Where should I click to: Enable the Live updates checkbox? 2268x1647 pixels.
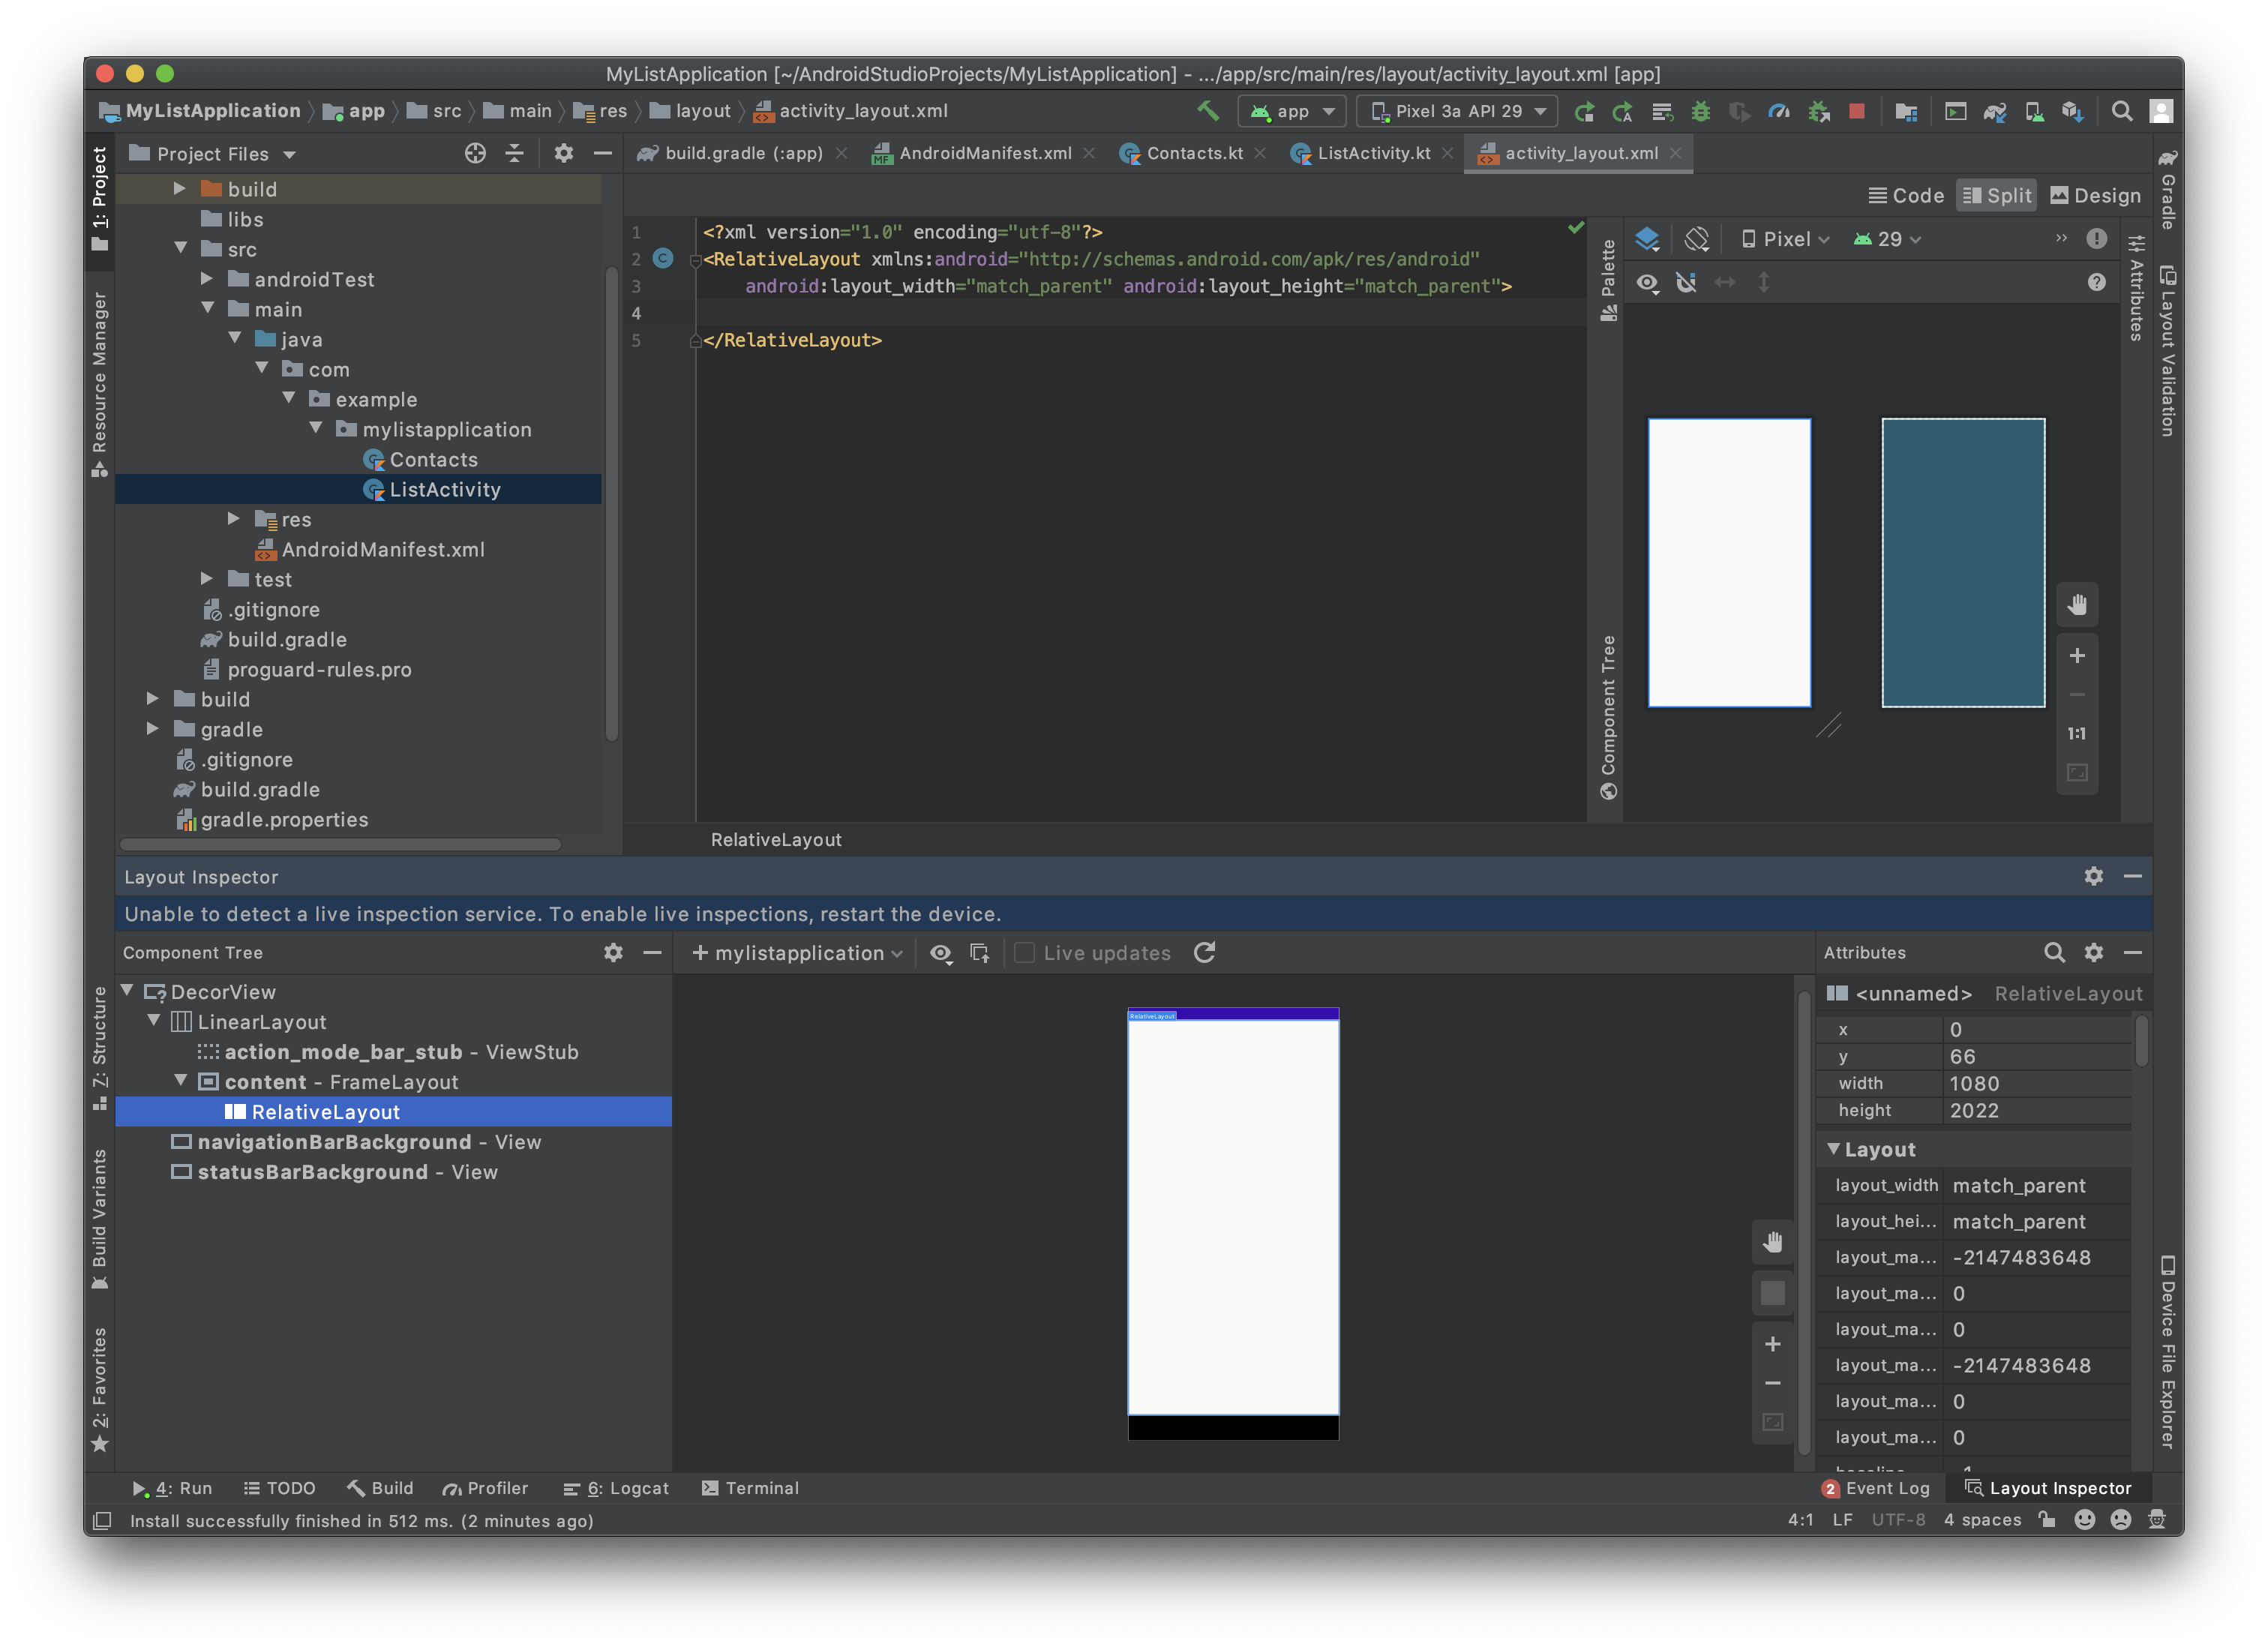(x=1024, y=953)
